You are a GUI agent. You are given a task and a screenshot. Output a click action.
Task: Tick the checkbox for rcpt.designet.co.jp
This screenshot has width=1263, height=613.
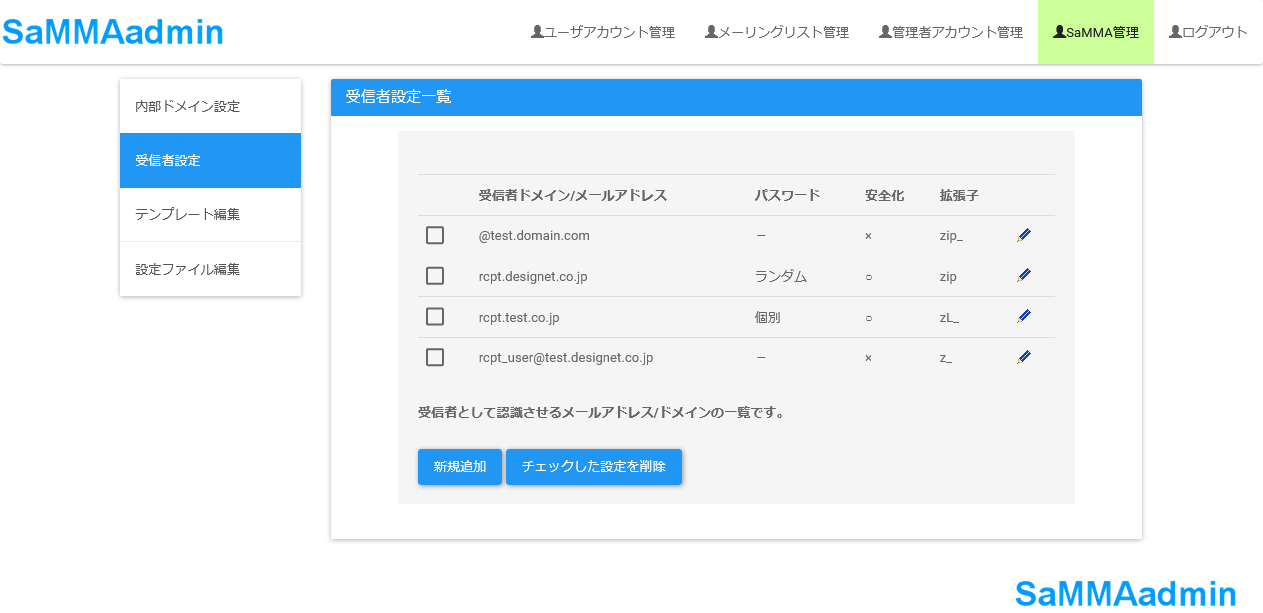[435, 276]
